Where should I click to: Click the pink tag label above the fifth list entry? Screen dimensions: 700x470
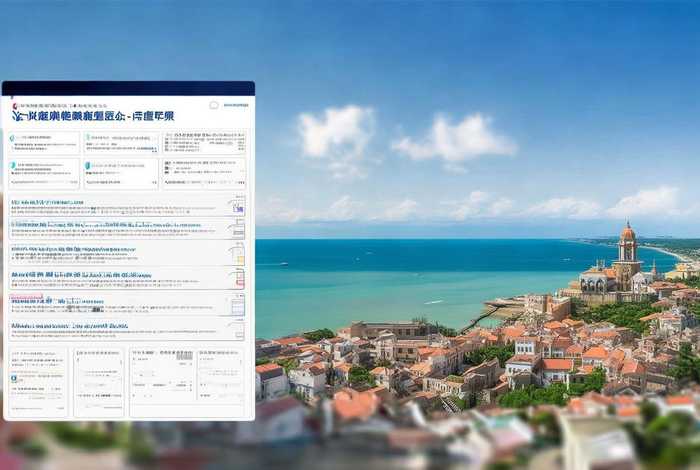26,296
